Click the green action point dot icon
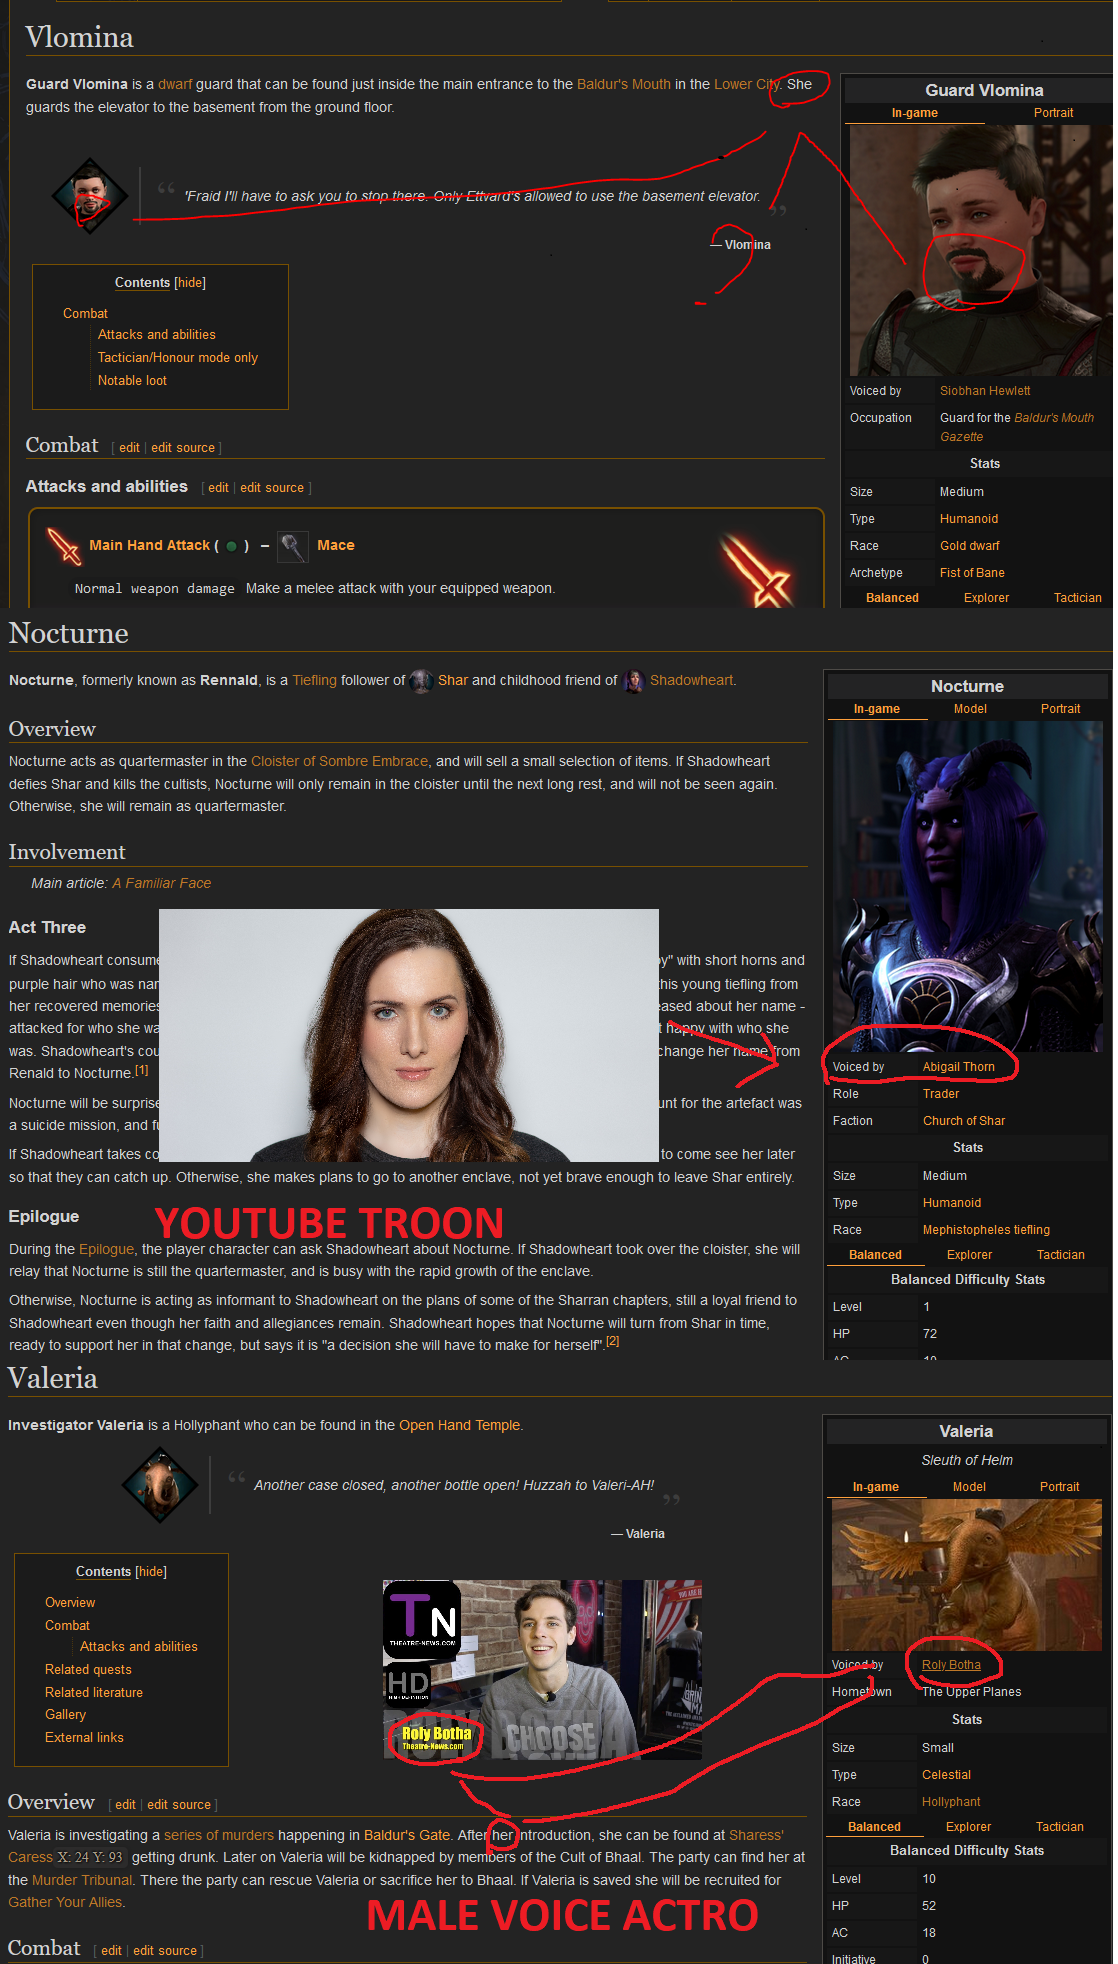1118x1964 pixels. tap(232, 546)
